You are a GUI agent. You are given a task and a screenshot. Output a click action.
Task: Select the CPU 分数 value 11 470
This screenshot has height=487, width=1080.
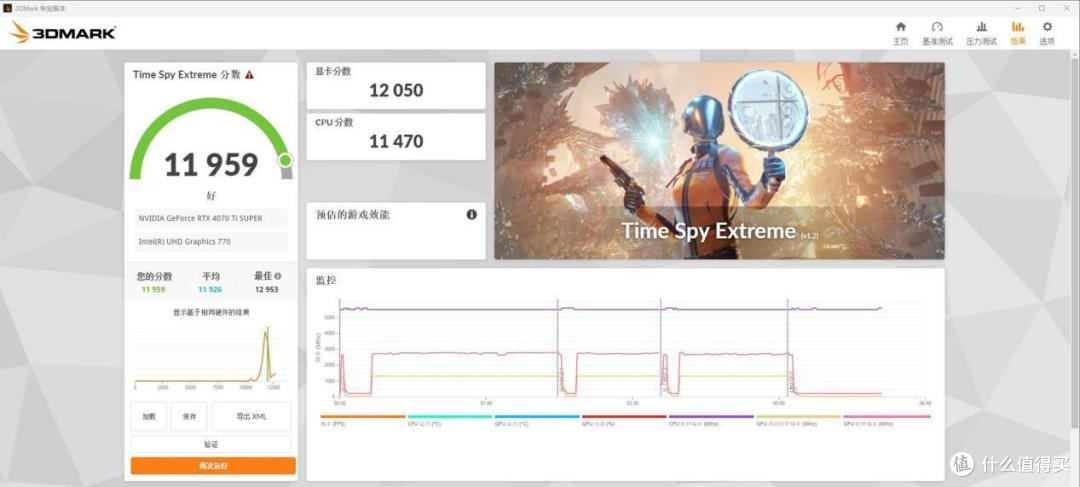point(396,141)
